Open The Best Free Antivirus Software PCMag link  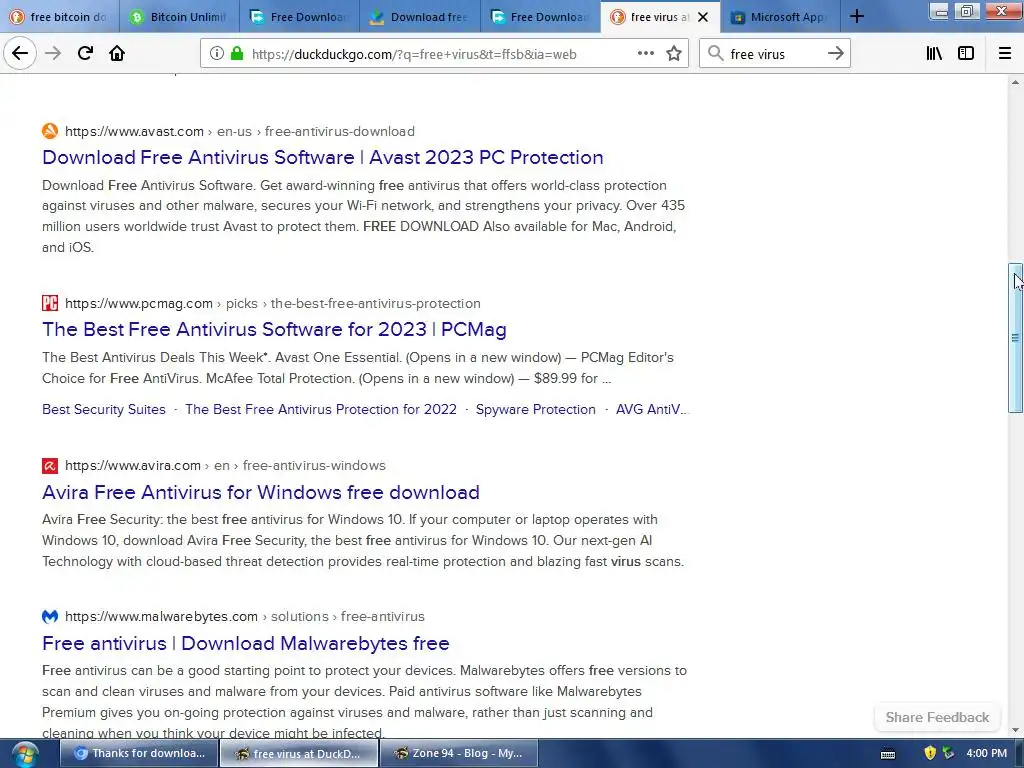point(274,329)
